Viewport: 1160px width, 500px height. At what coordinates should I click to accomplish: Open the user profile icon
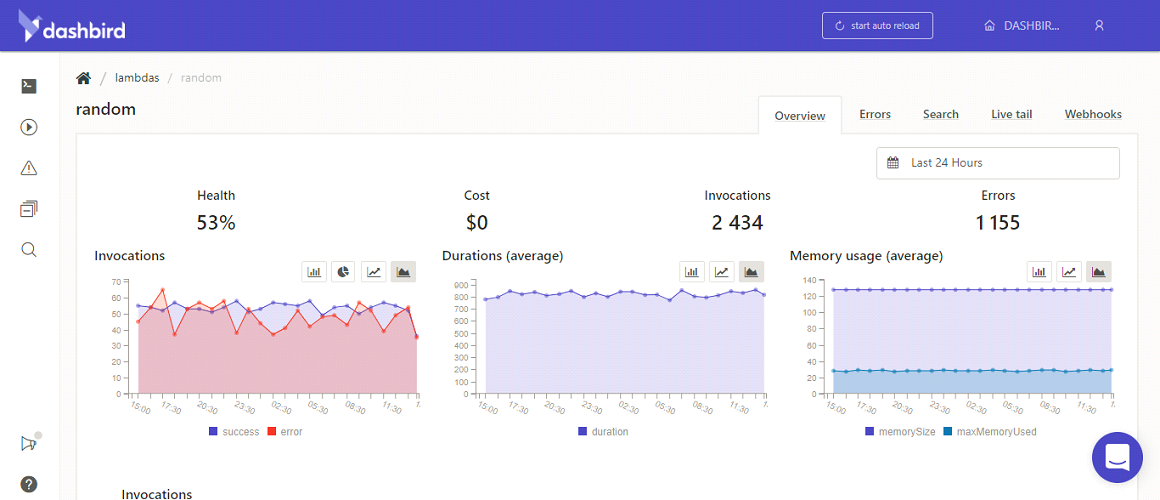click(1099, 25)
